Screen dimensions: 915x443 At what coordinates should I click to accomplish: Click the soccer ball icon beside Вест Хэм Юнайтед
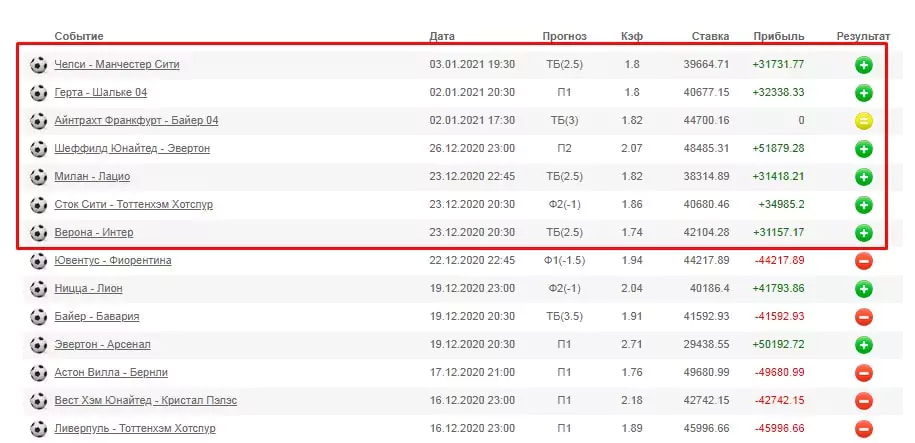39,401
